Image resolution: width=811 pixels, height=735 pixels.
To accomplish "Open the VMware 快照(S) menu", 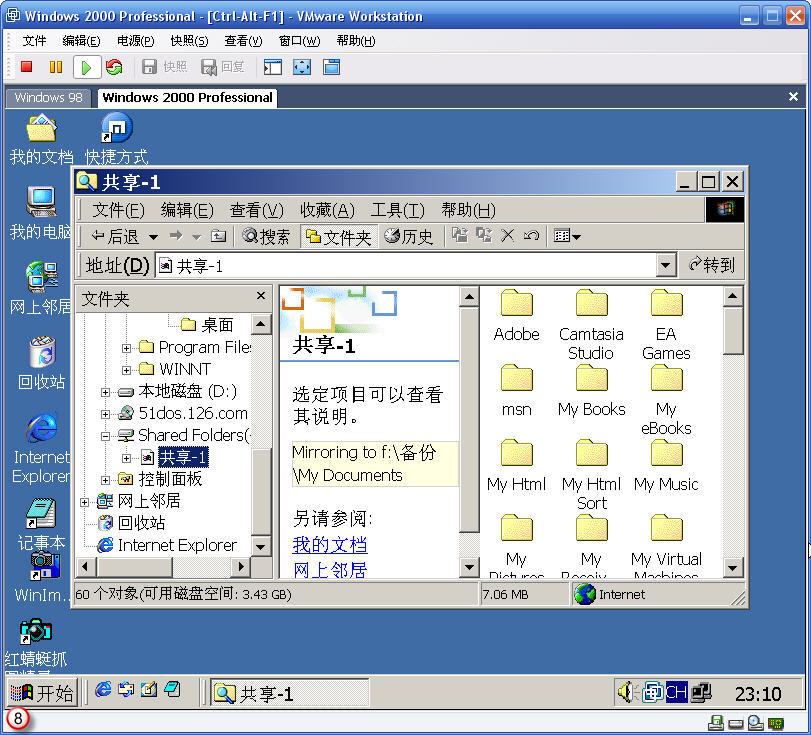I will point(189,41).
